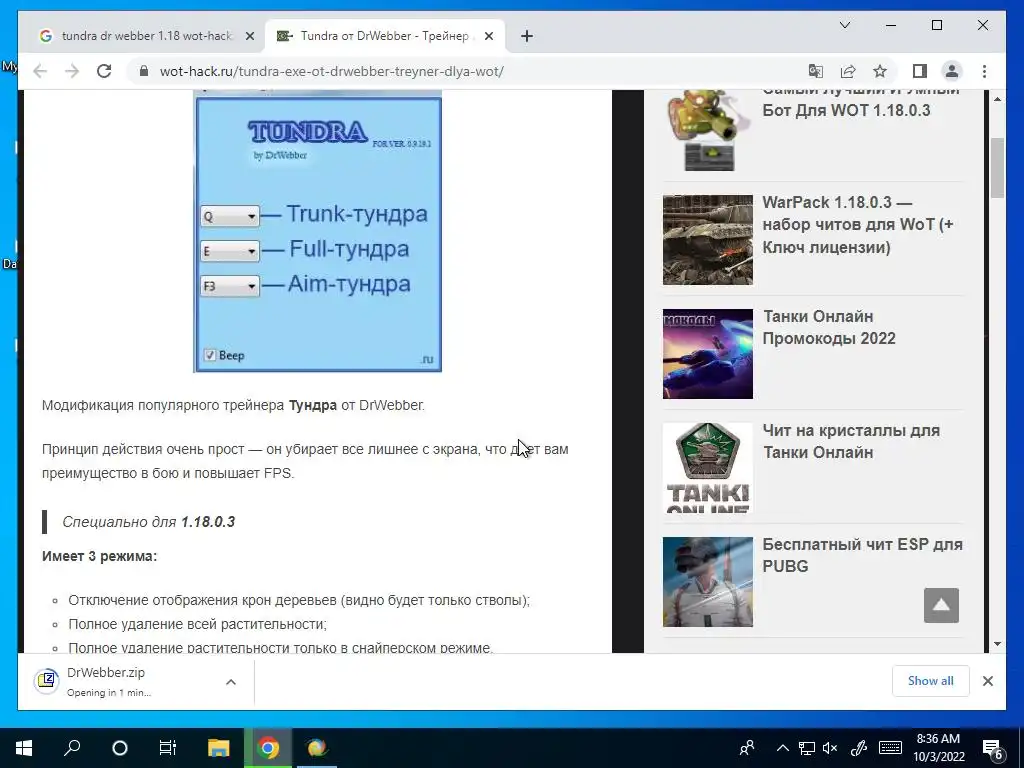Open the clock showing 8:36 AM

939,748
